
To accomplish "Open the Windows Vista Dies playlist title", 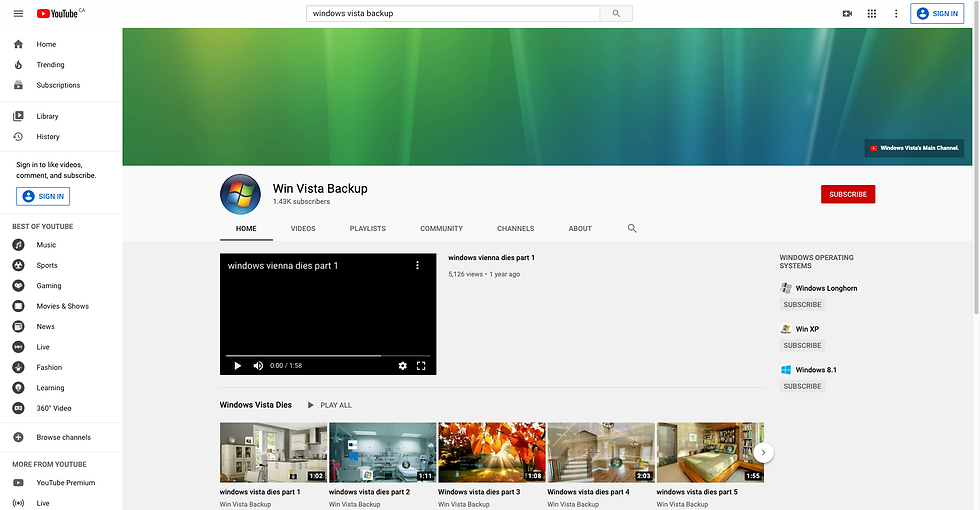I will pos(256,405).
